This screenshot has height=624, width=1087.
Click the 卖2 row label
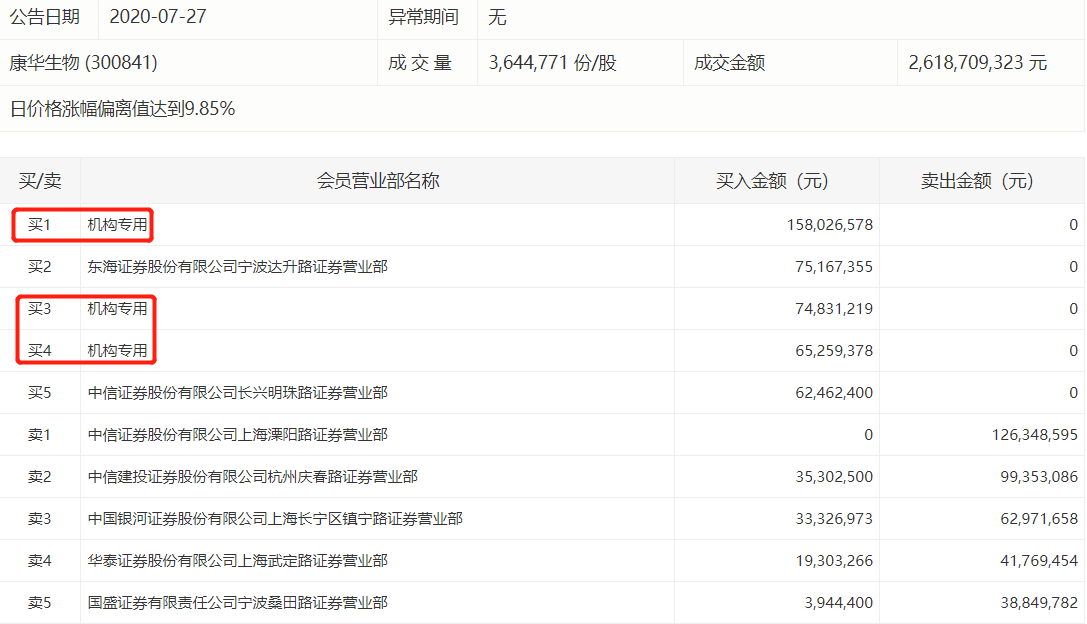40,477
